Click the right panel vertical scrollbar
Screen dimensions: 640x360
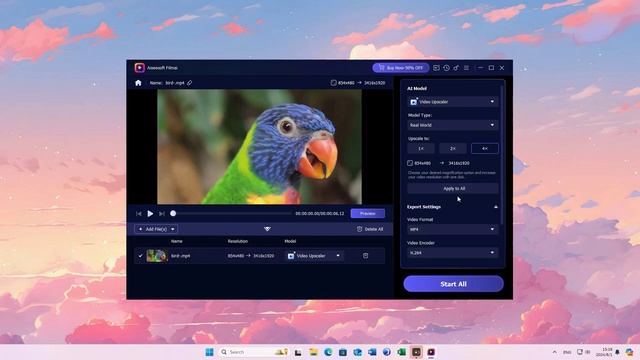(501, 155)
